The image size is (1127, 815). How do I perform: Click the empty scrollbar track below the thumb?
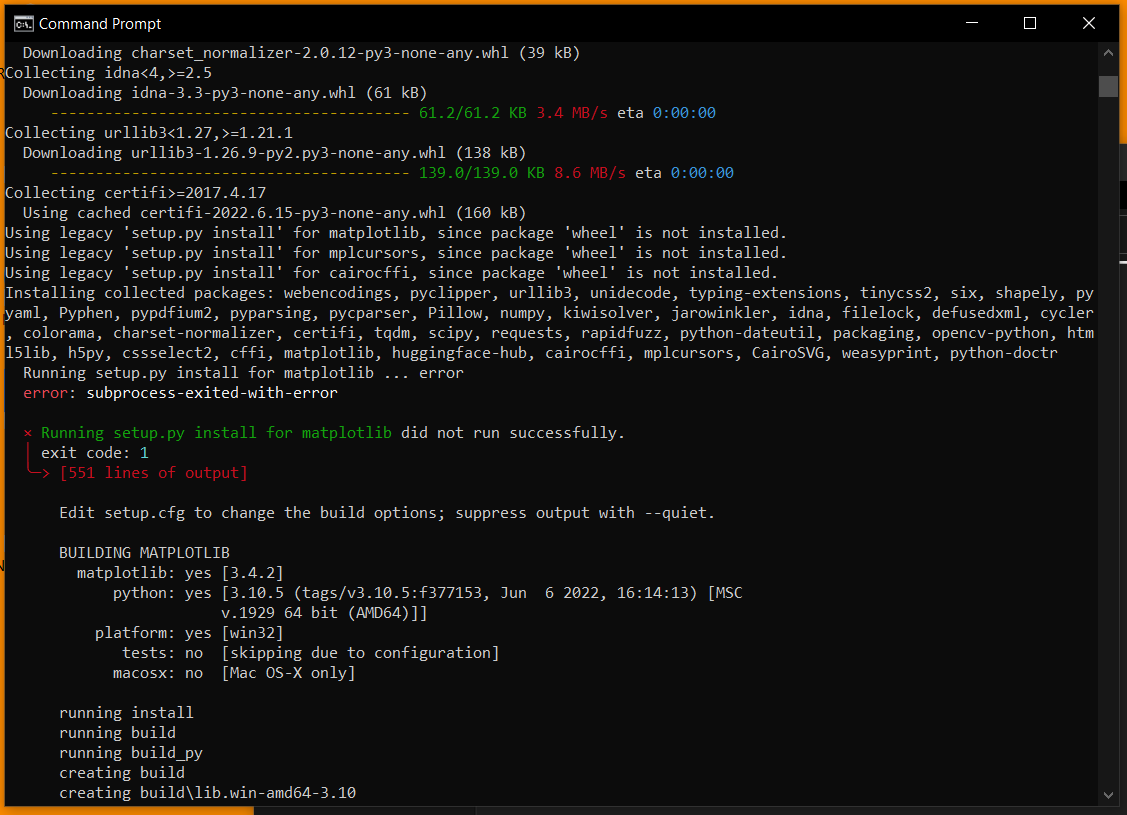point(1108,450)
